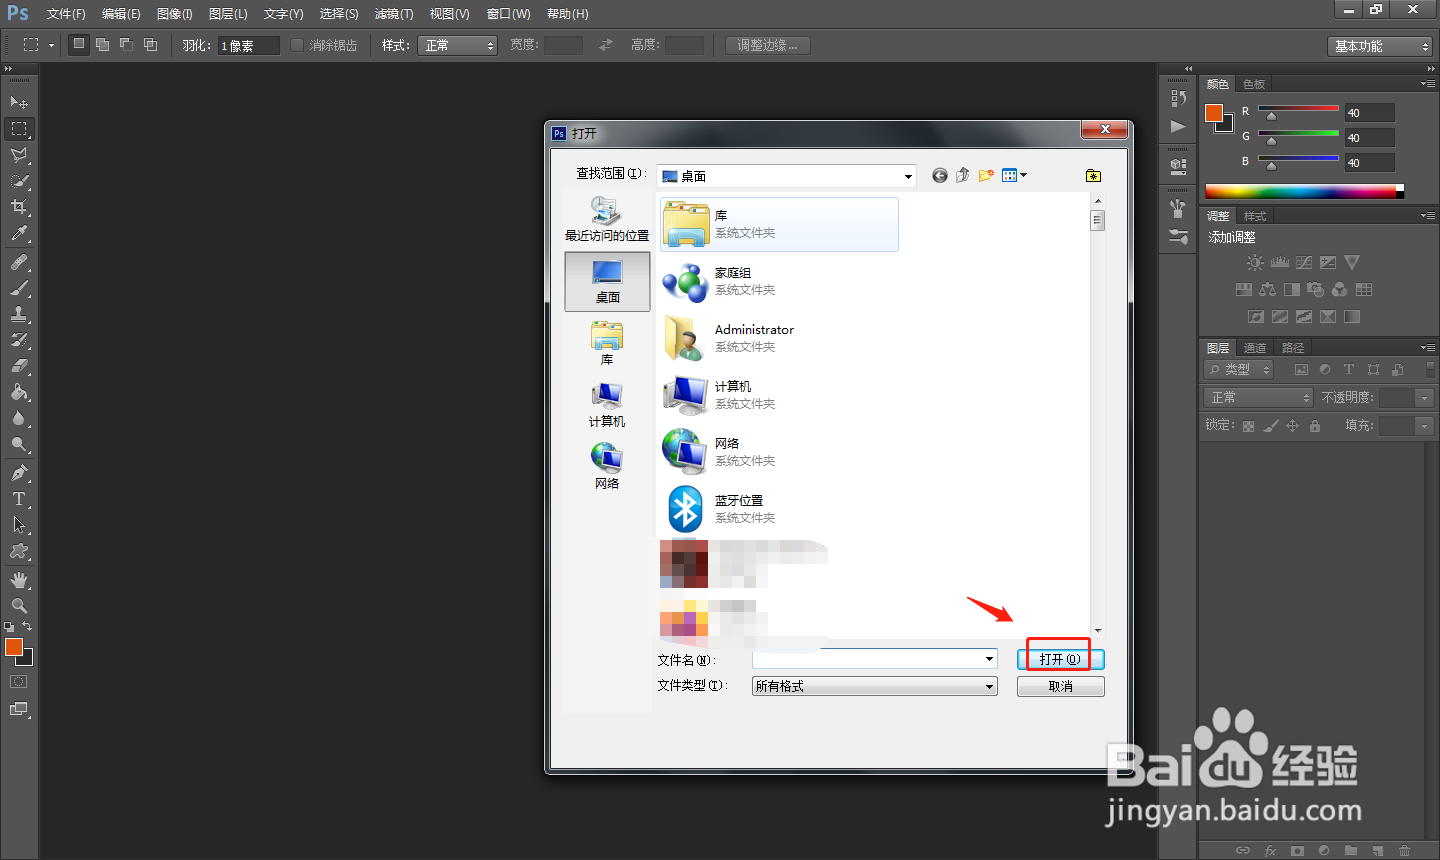Image resolution: width=1440 pixels, height=860 pixels.
Task: Select the Pen tool
Action: (19, 473)
